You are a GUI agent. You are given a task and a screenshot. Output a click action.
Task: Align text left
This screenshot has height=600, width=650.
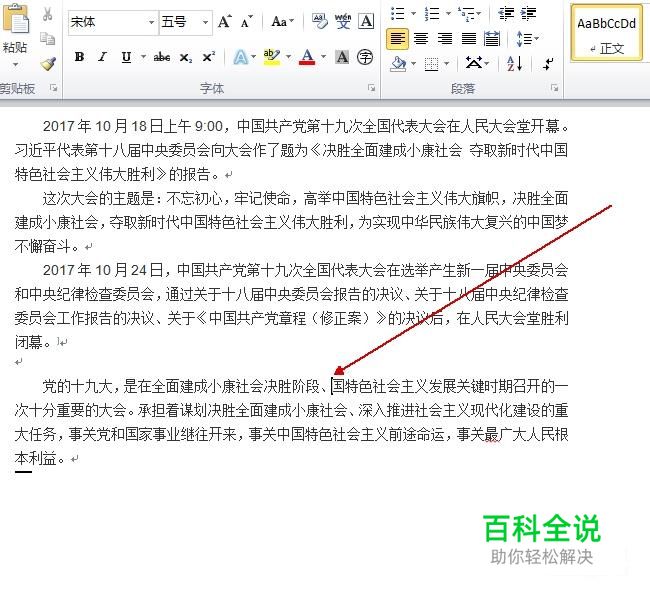[x=398, y=39]
